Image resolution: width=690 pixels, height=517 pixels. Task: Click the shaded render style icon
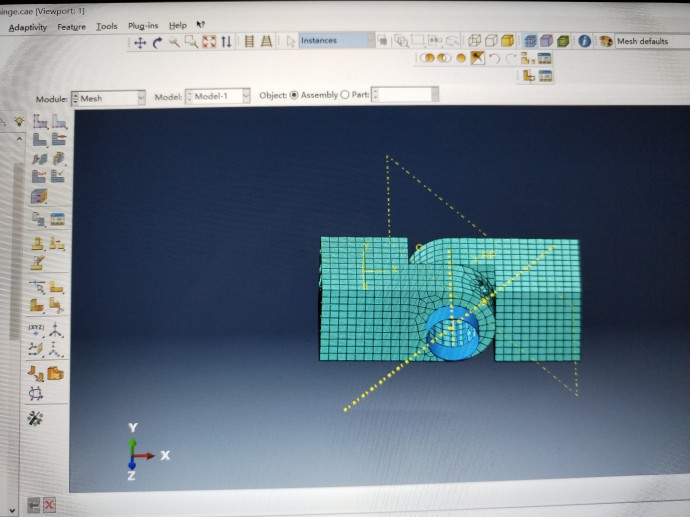click(x=508, y=41)
